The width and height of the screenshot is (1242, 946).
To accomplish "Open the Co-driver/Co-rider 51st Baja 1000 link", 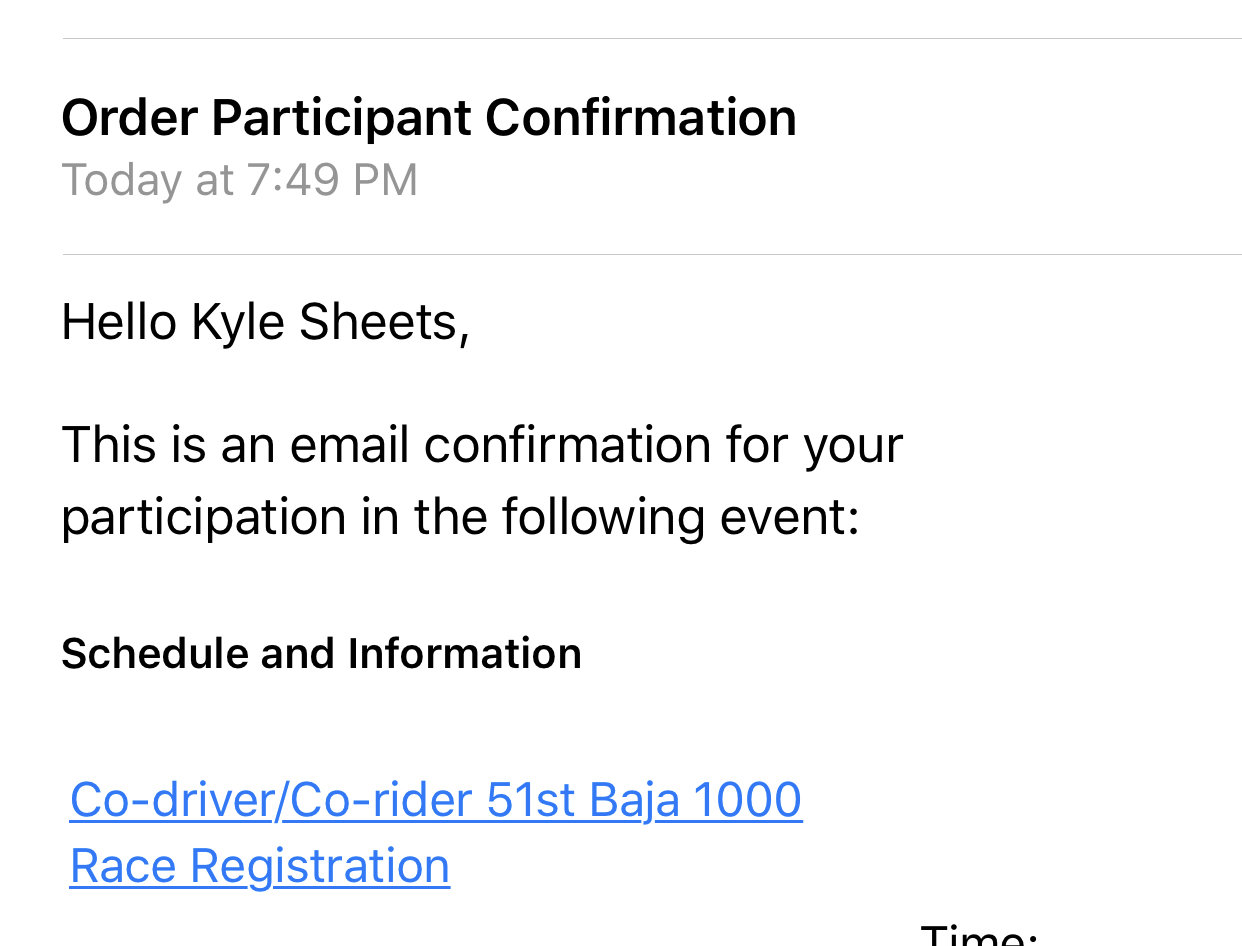I will point(436,800).
